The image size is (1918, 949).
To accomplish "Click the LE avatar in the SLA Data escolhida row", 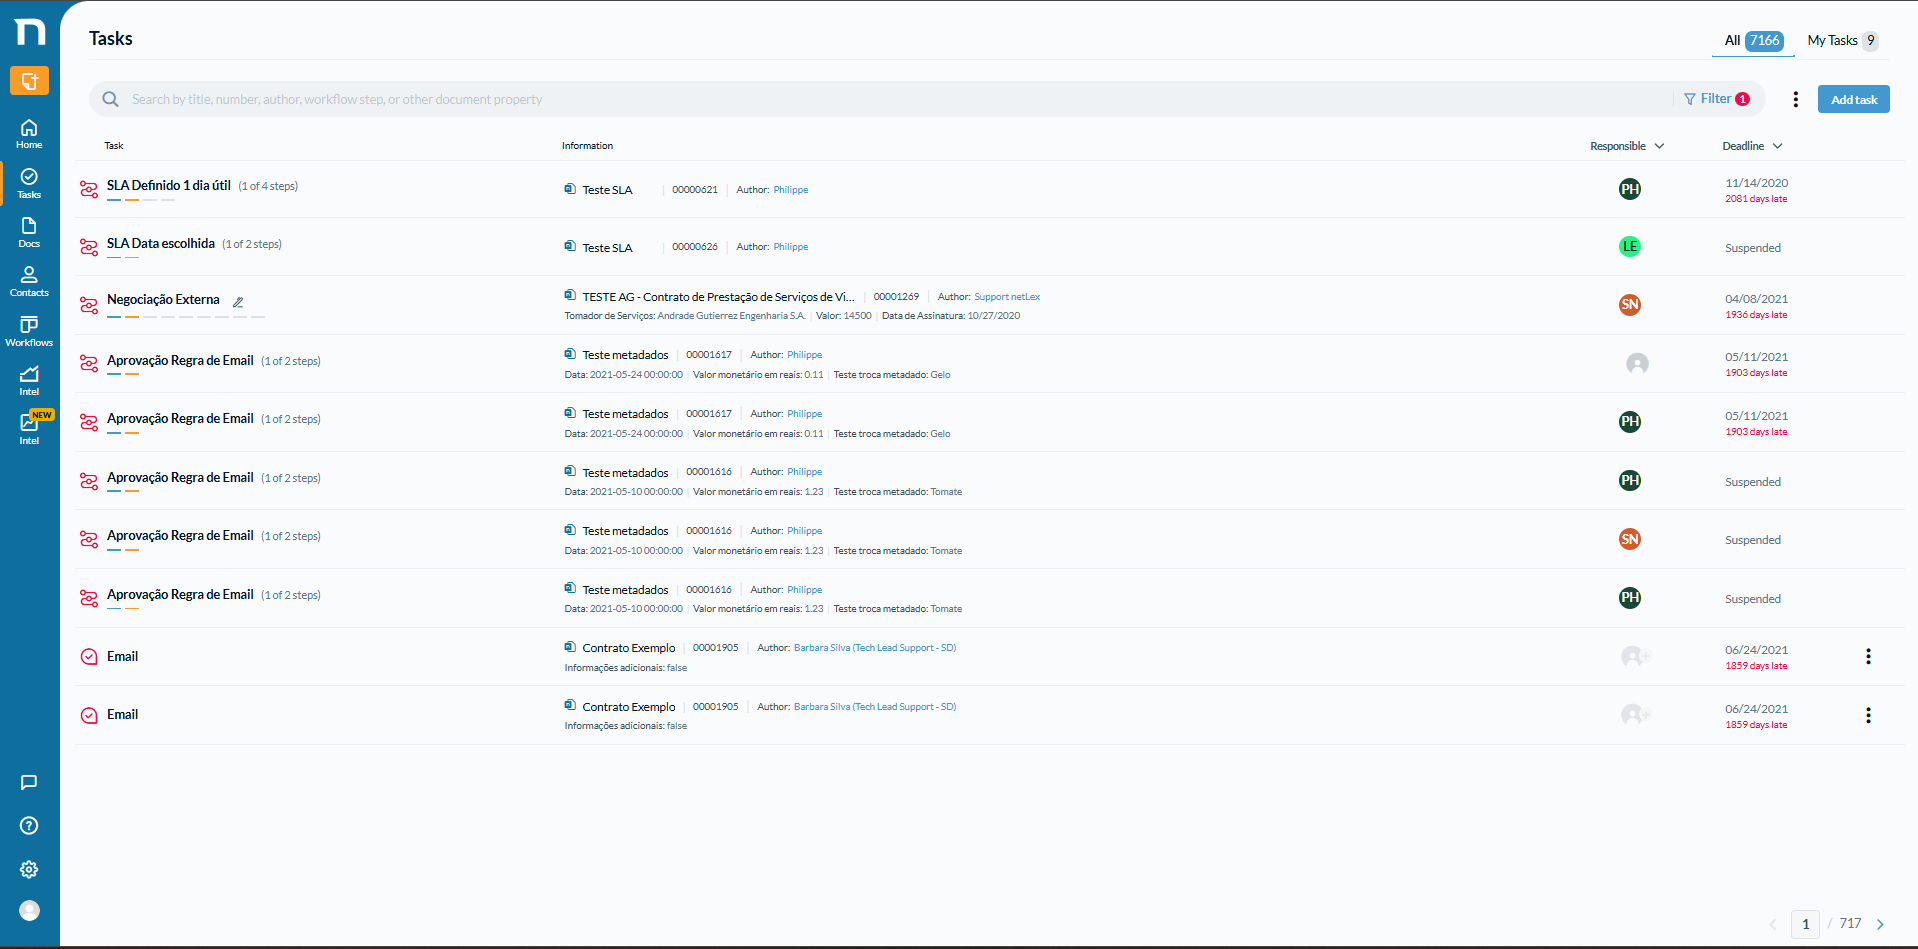I will (1630, 246).
